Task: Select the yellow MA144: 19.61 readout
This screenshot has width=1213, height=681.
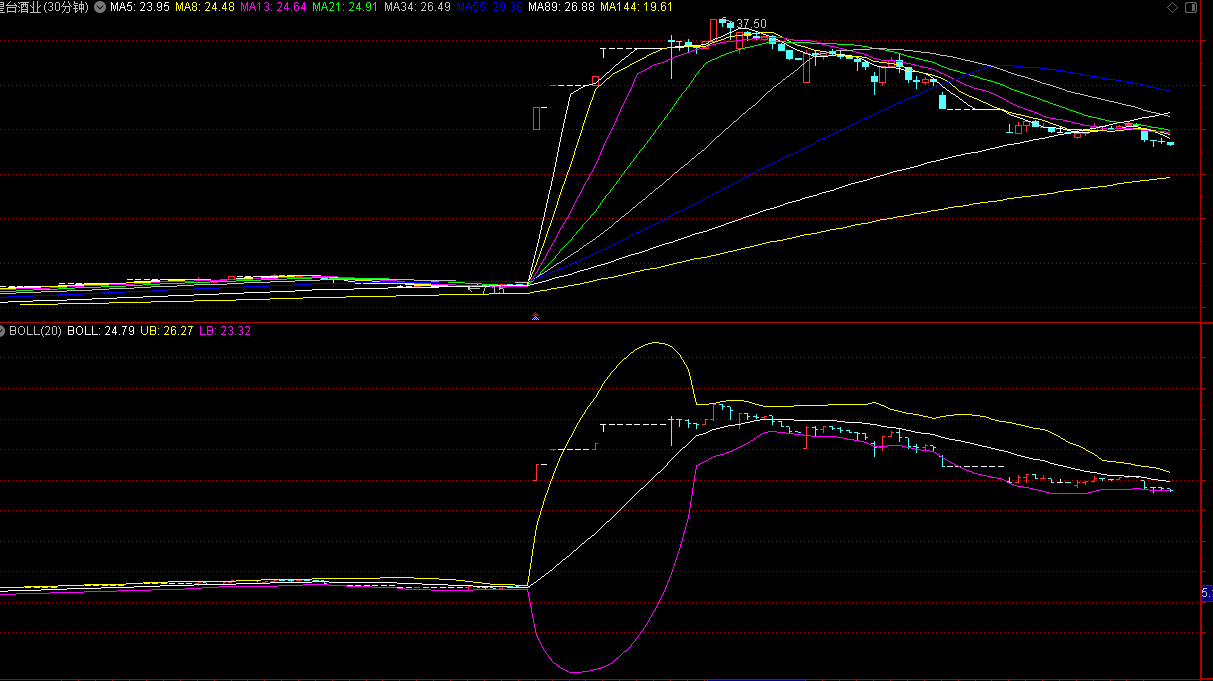Action: click(636, 7)
